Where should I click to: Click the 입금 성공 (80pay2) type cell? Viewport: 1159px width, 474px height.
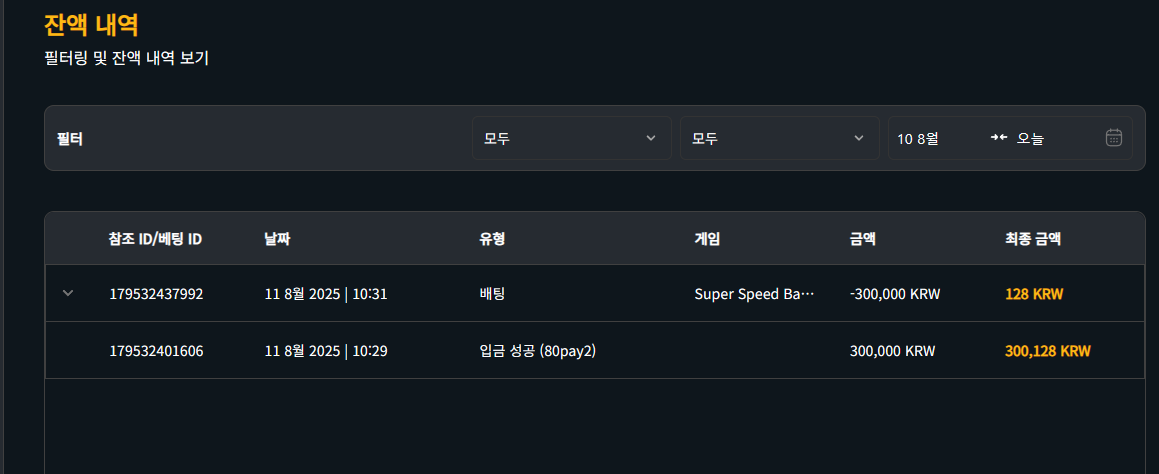(537, 351)
